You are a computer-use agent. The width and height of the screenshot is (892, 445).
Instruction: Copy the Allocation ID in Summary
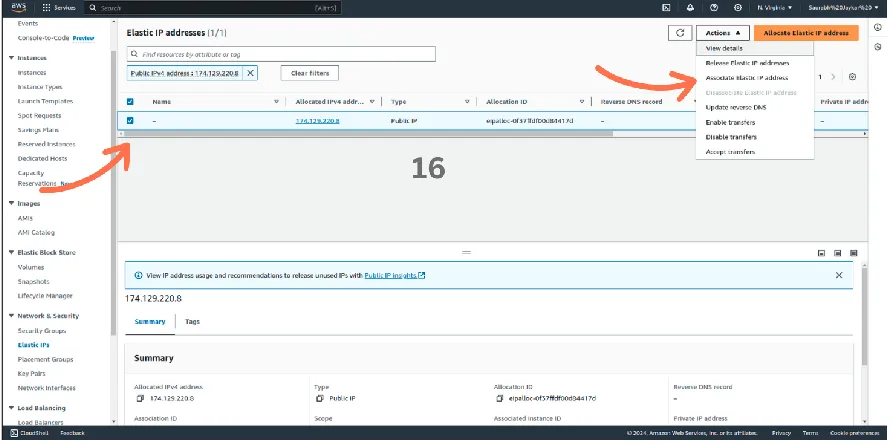499,398
